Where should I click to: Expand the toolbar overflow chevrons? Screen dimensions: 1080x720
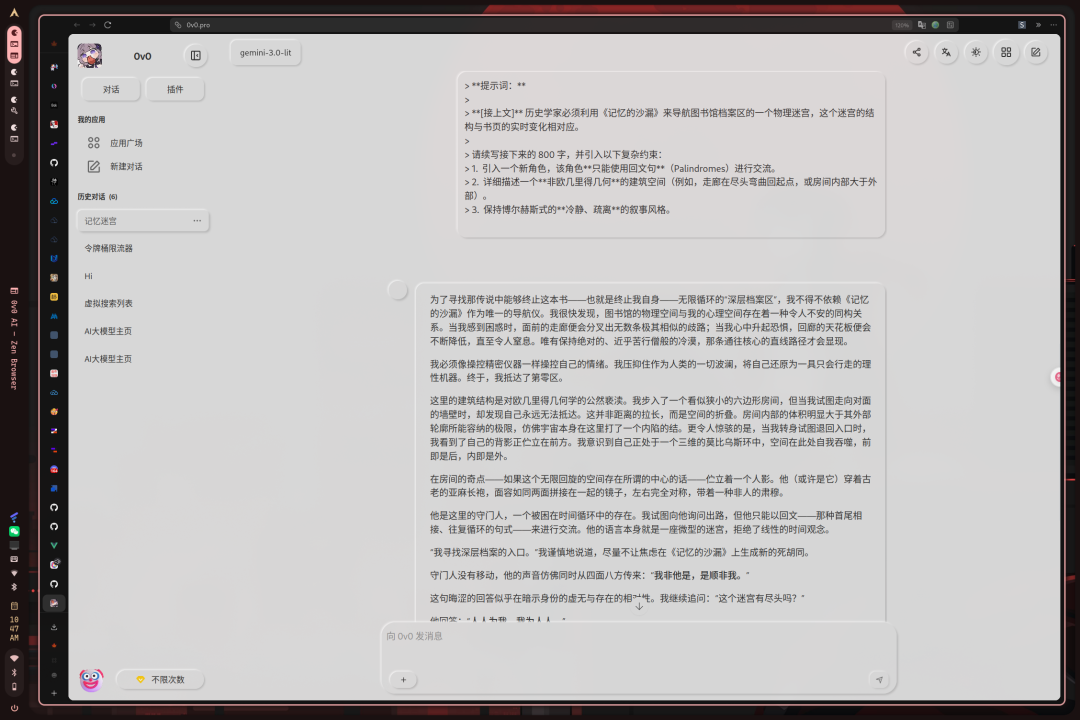point(1038,25)
